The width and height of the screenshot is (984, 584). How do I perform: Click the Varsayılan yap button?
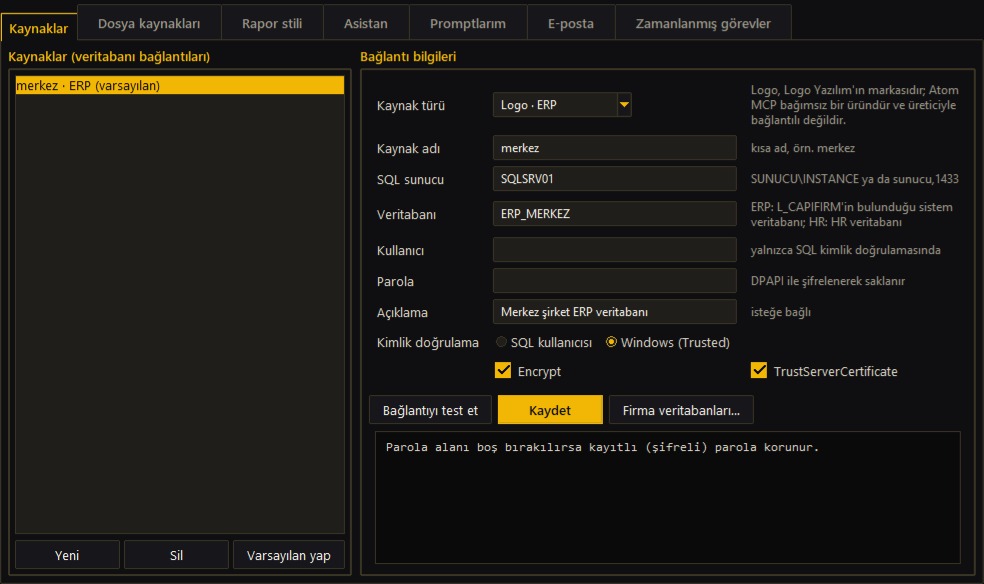click(289, 555)
